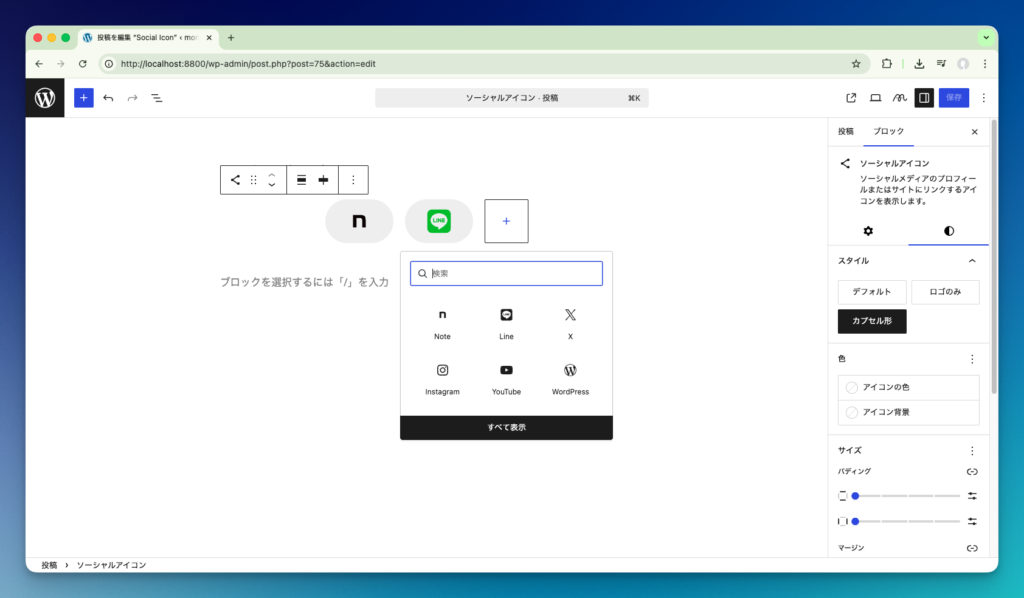This screenshot has height=598, width=1024.
Task: Click the アイコン背景 color swatch
Action: pos(908,412)
